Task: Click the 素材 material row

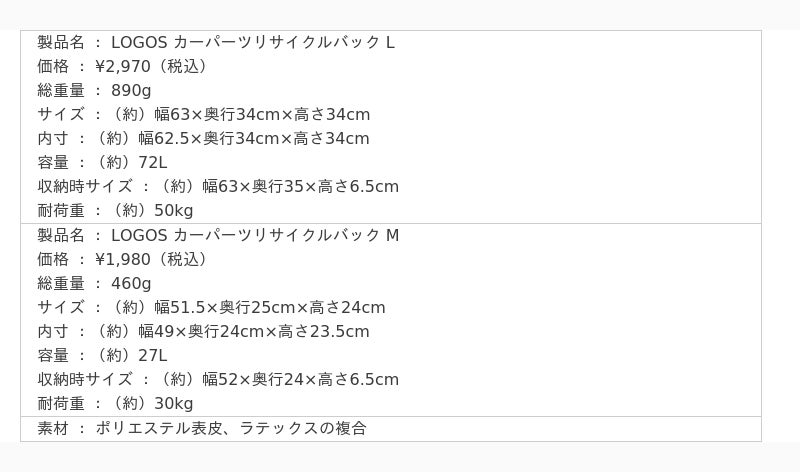Action: coord(391,429)
